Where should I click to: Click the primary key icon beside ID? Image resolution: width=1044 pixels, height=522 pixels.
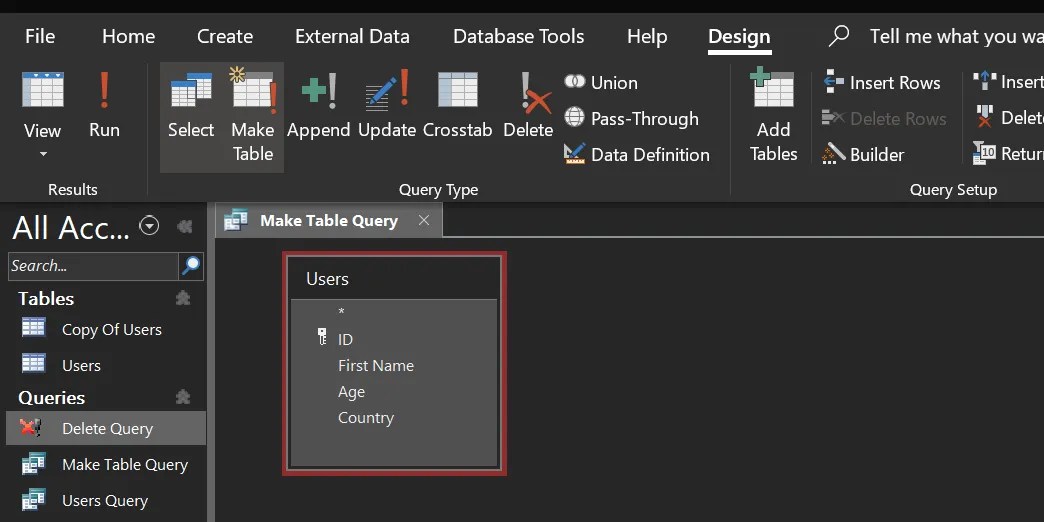[322, 337]
